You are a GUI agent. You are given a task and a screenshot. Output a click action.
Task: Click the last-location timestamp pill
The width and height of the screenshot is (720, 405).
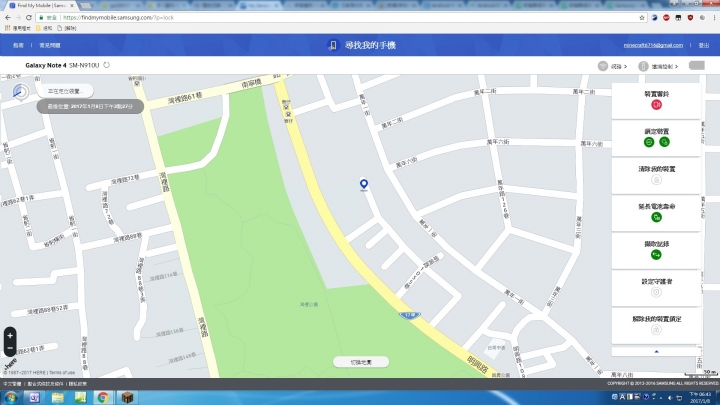pos(90,106)
